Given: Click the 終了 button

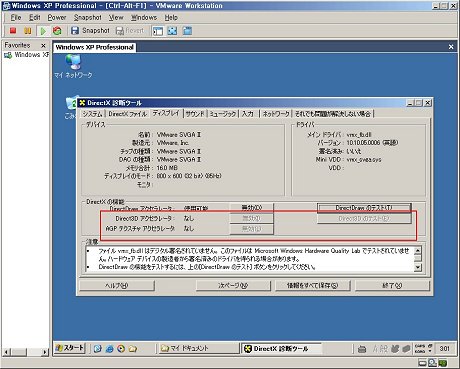Looking at the screenshot, I should pyautogui.click(x=392, y=286).
